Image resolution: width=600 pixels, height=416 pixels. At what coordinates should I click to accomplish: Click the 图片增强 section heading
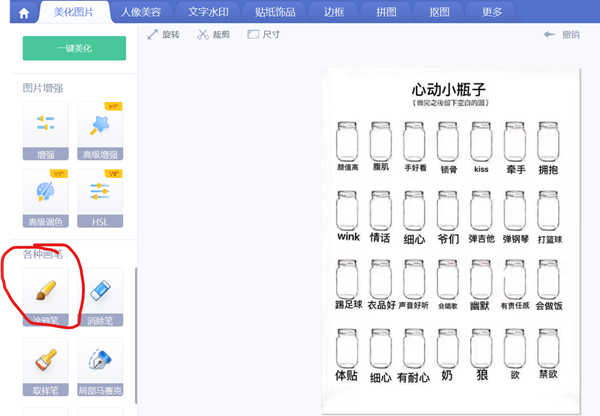click(x=43, y=88)
